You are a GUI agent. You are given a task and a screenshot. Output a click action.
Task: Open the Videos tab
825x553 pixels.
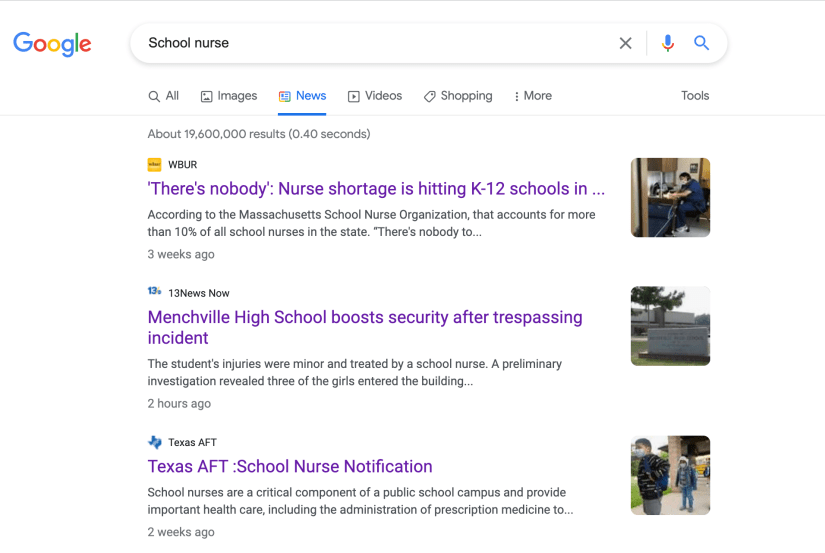click(375, 96)
